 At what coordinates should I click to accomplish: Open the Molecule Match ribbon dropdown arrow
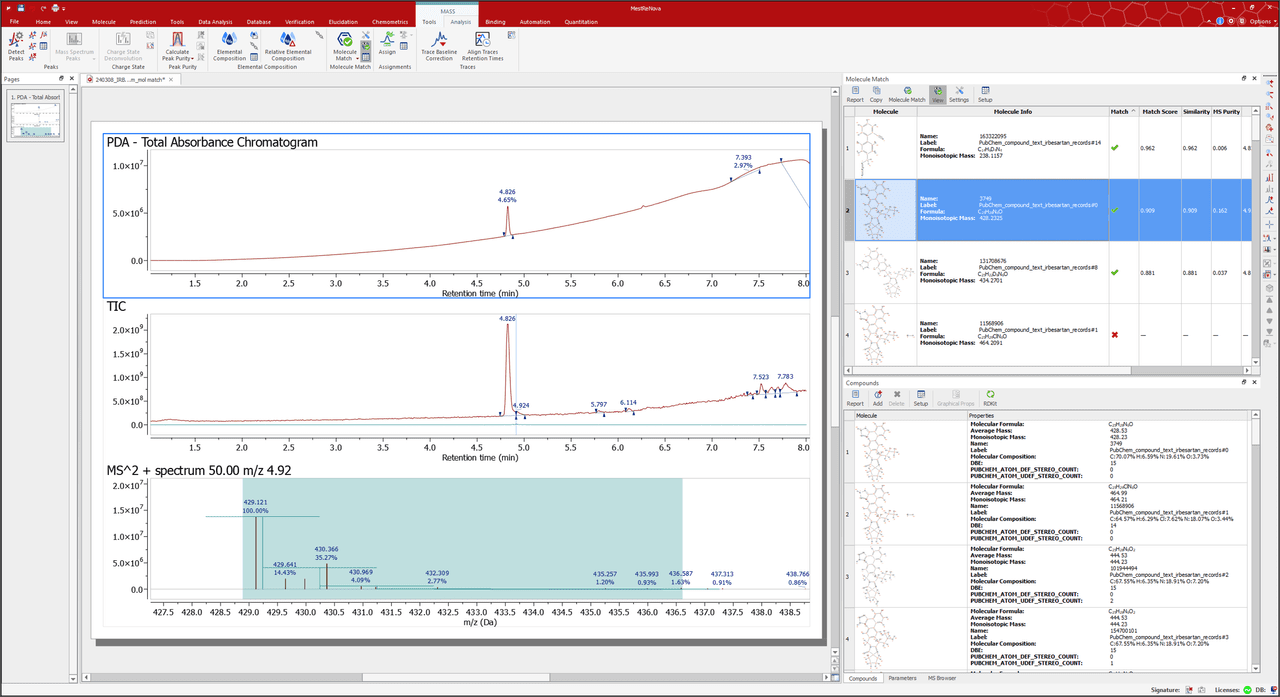[357, 58]
